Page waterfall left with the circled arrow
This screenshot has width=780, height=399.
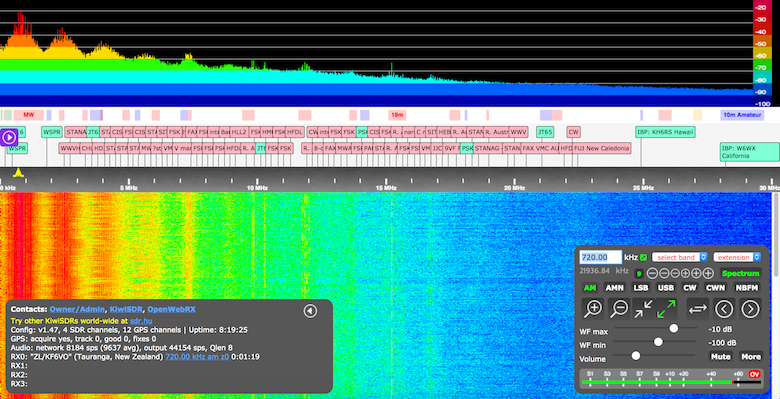(x=724, y=309)
